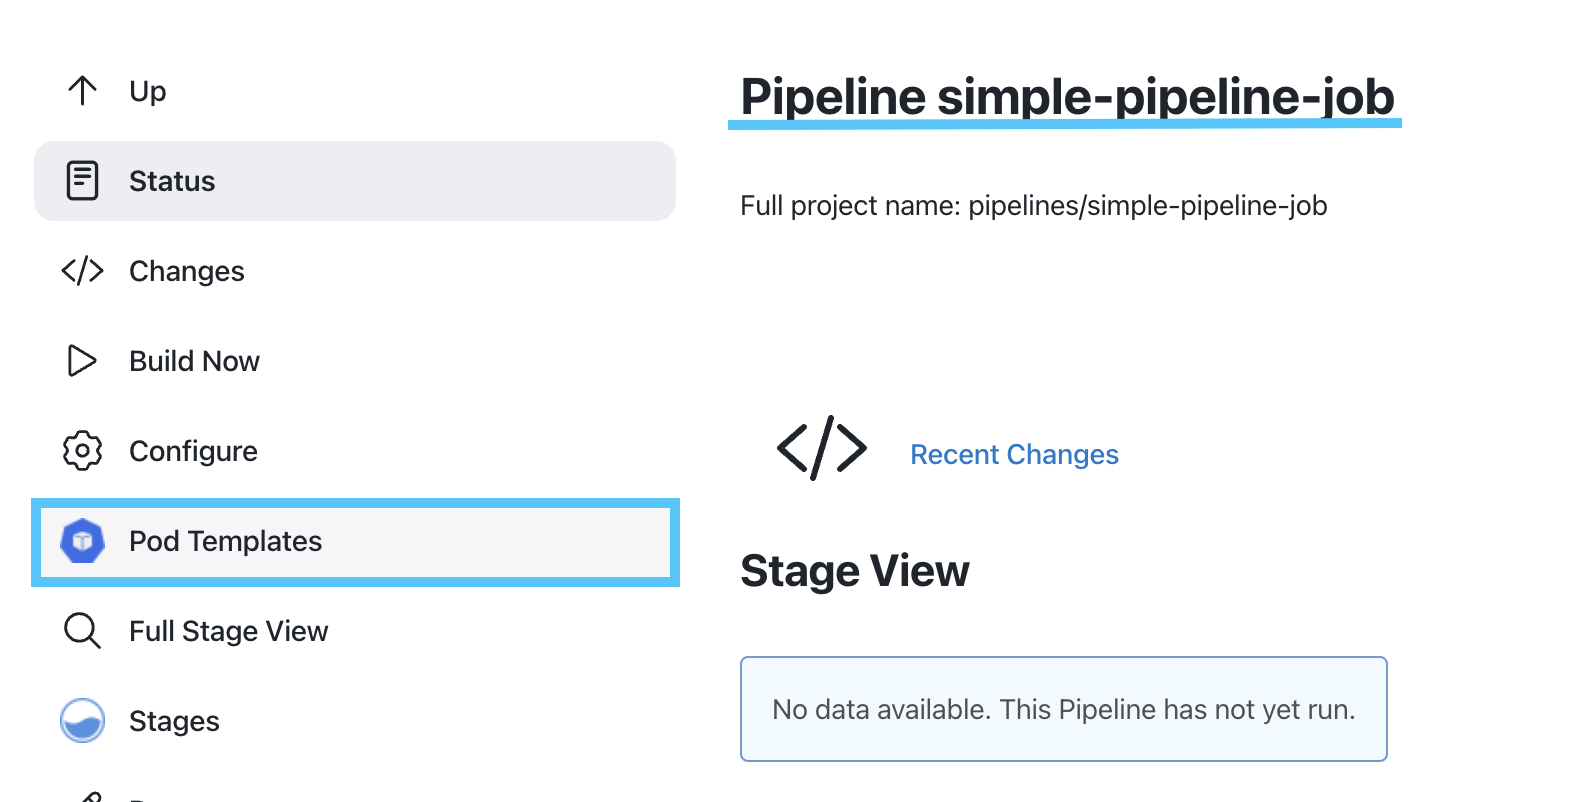Click the No data available message box
The width and height of the screenshot is (1582, 802).
click(1064, 709)
